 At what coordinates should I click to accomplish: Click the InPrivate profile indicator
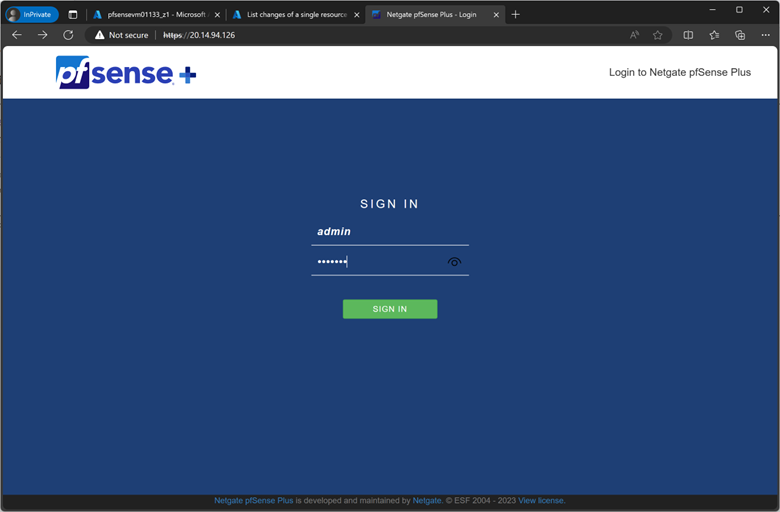[32, 14]
